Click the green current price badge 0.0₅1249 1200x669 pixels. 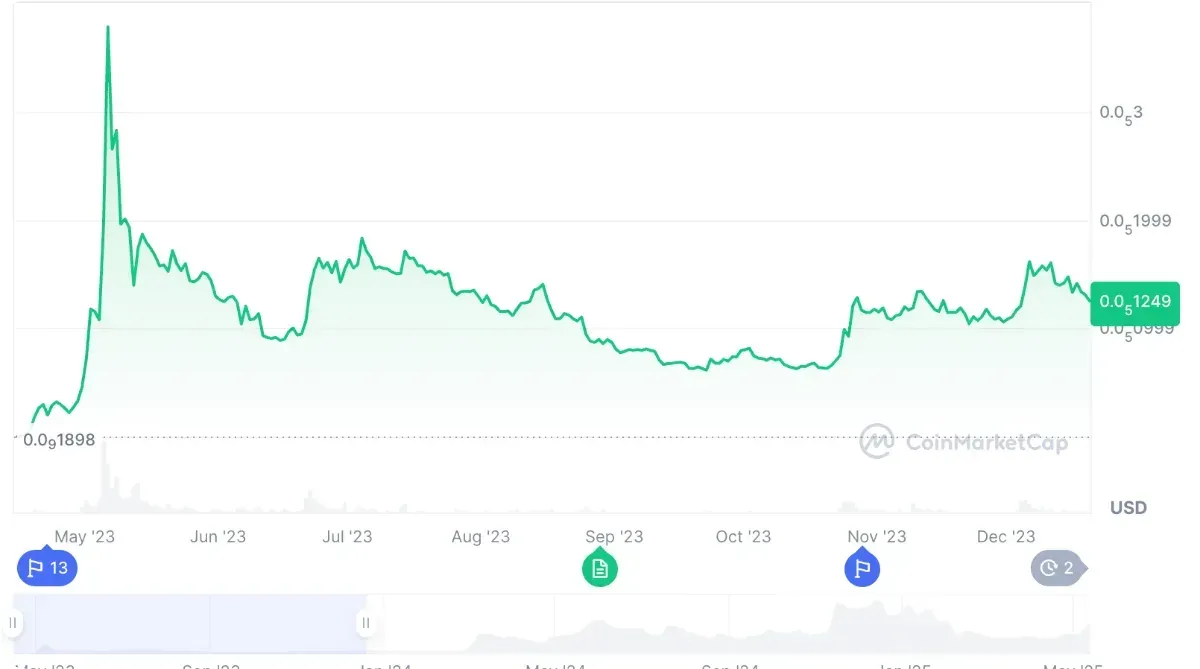coord(1135,303)
